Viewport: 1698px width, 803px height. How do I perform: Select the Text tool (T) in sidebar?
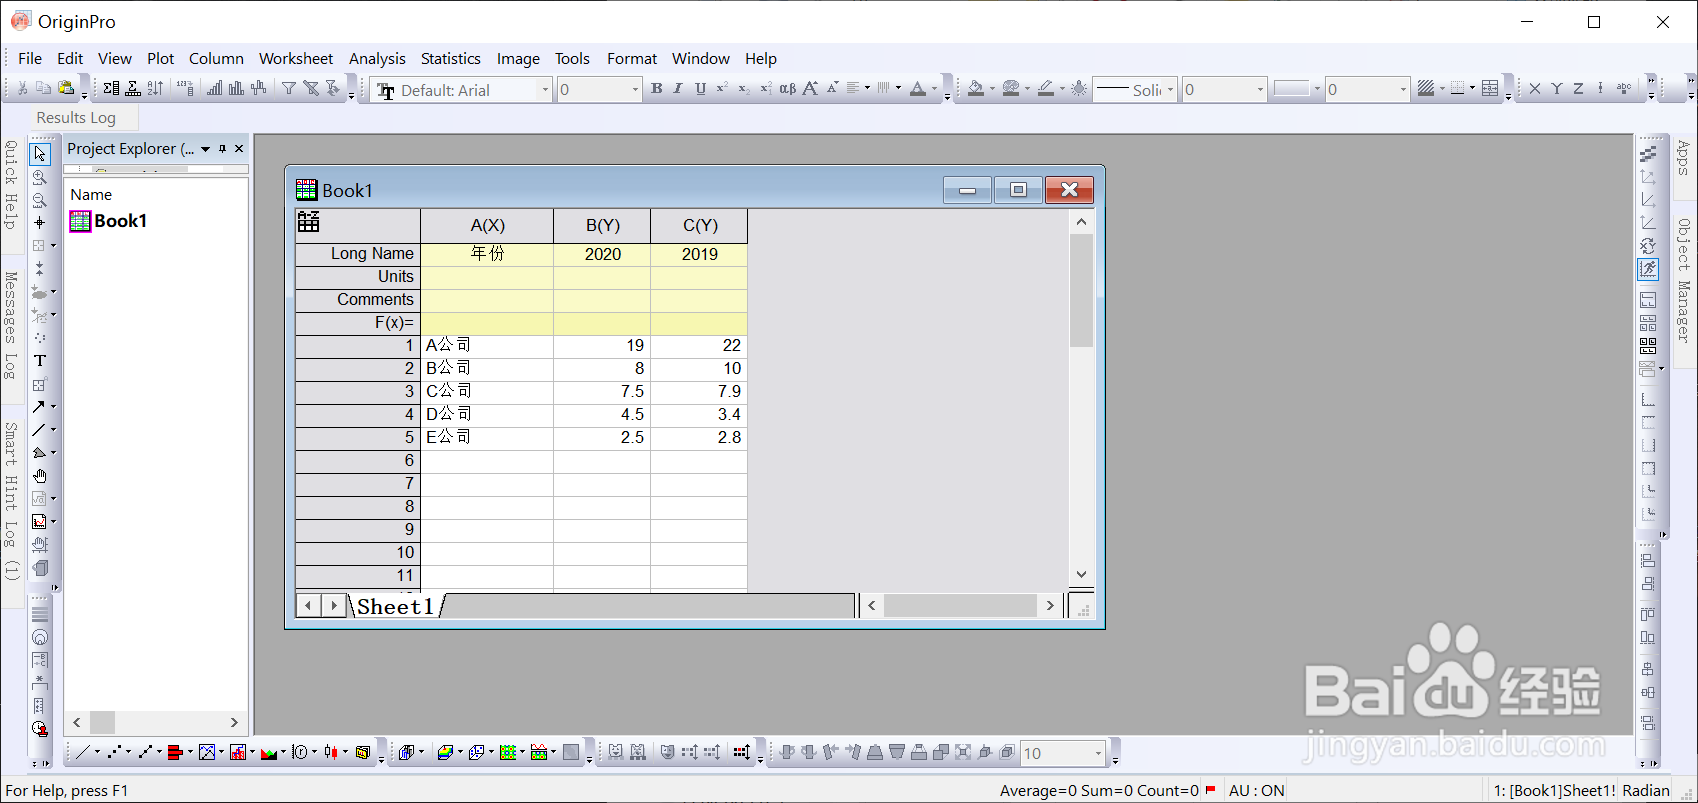click(40, 361)
